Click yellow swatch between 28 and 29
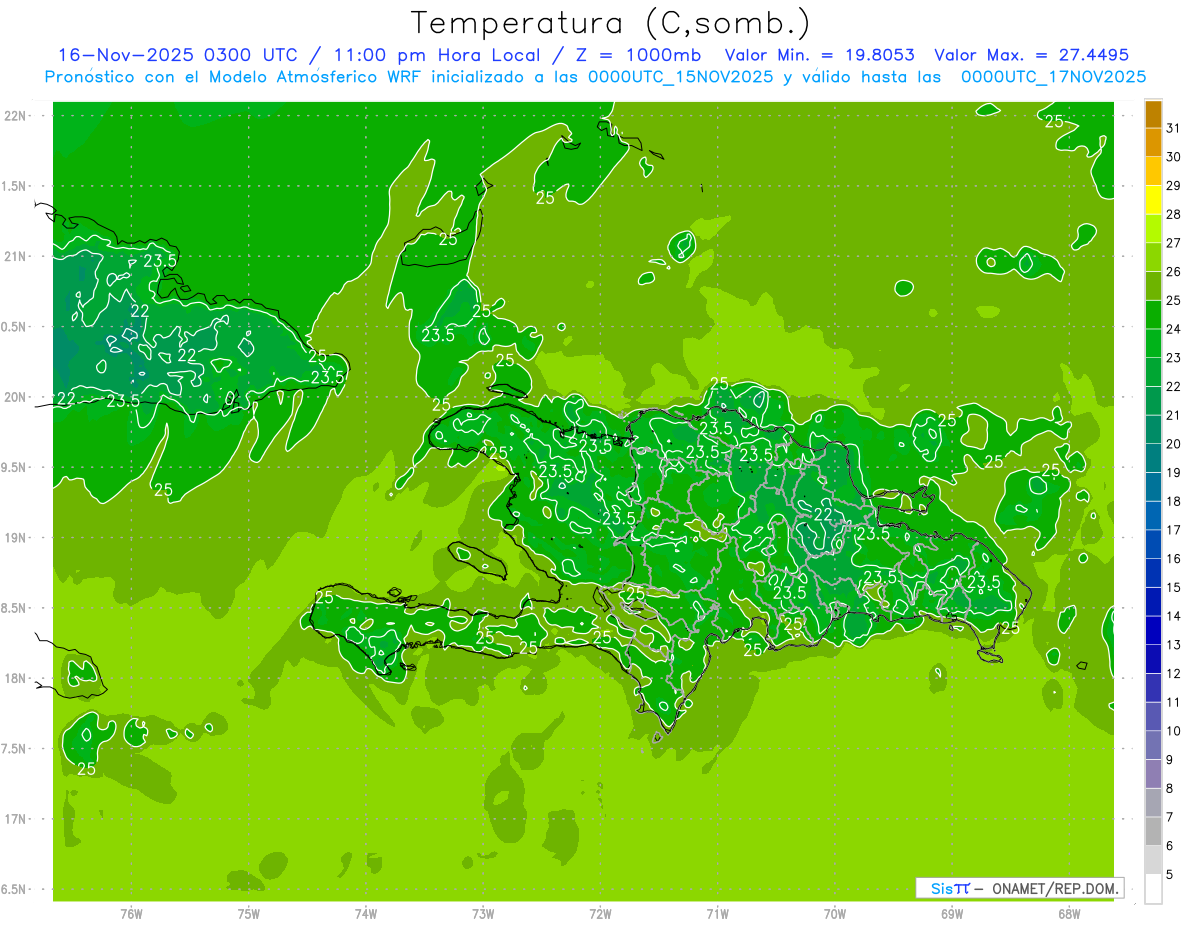Image resolution: width=1200 pixels, height=927 pixels. (x=1153, y=200)
